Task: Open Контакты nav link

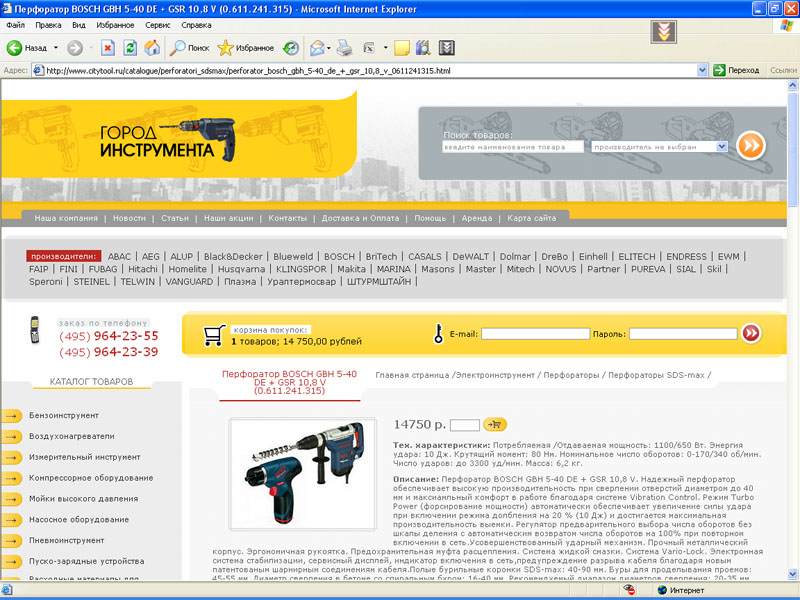Action: coord(288,218)
